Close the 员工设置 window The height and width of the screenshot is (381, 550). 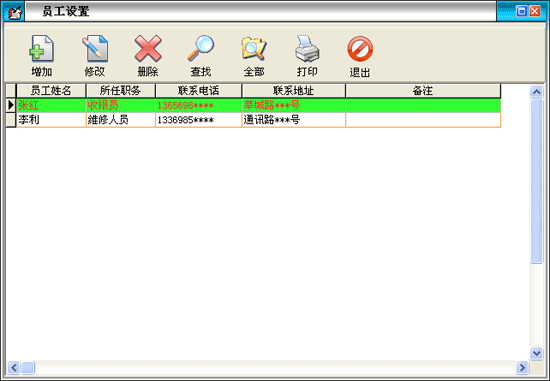tap(535, 11)
